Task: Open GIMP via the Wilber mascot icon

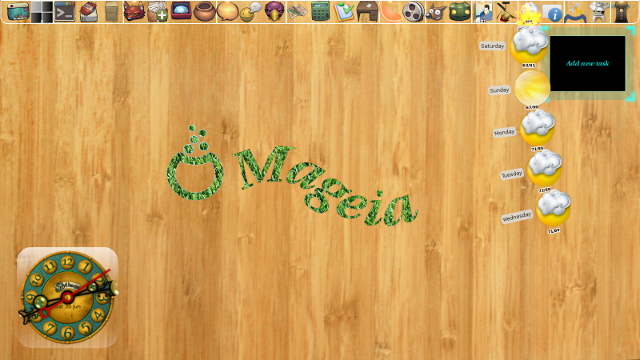Action: pos(436,11)
